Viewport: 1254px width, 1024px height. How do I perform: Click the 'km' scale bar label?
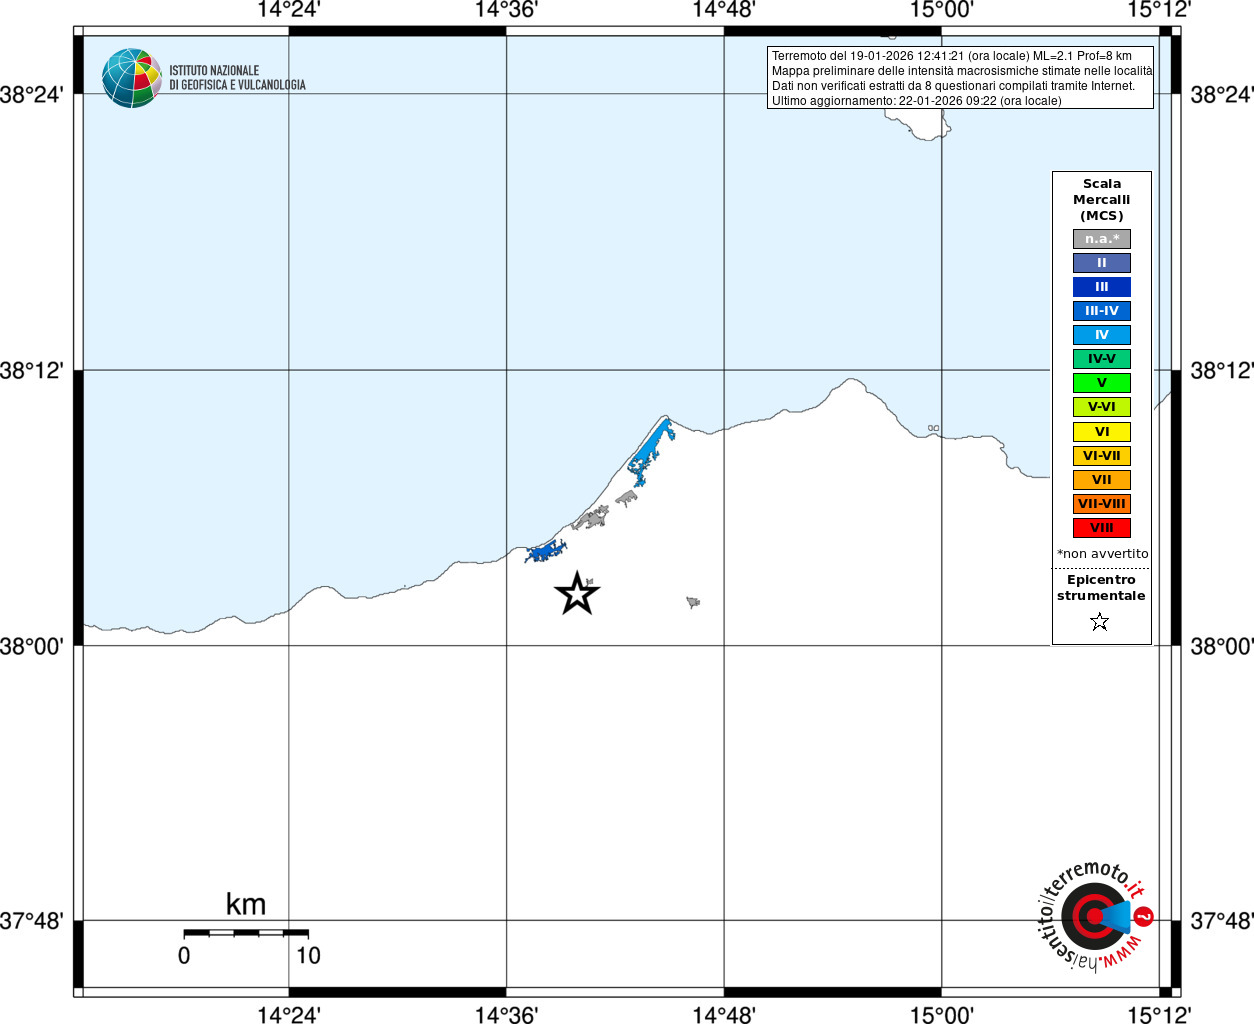(246, 905)
